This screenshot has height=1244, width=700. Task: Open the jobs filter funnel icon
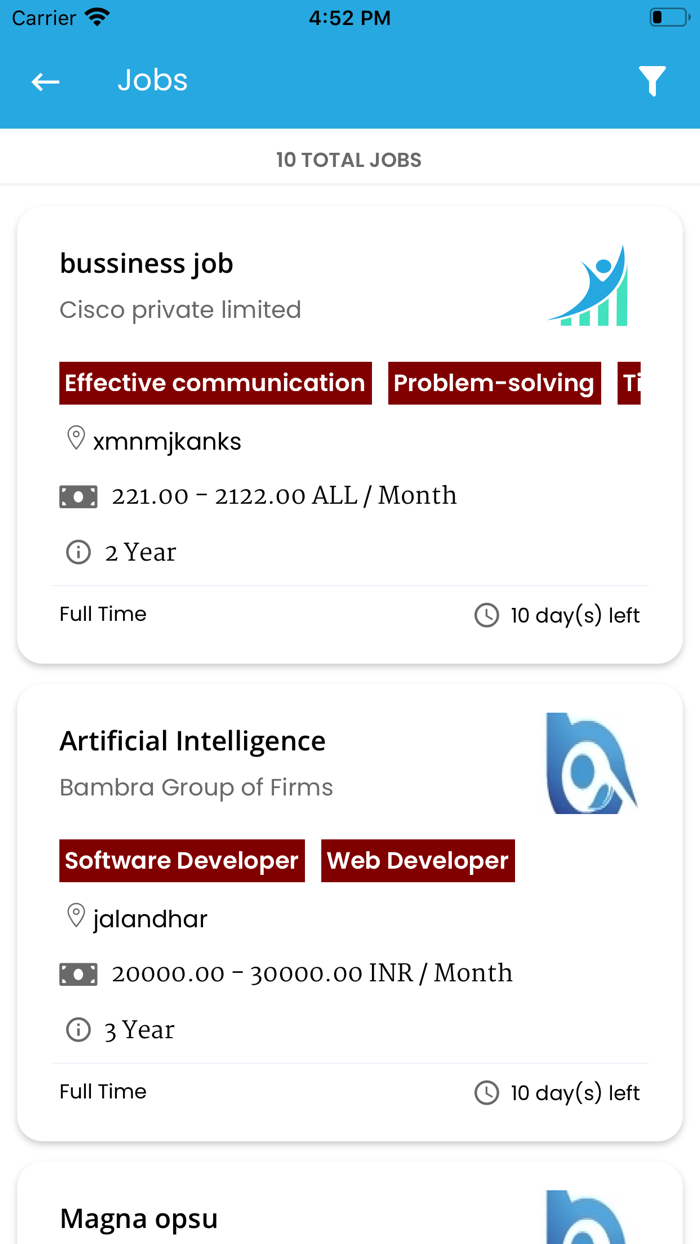click(652, 81)
